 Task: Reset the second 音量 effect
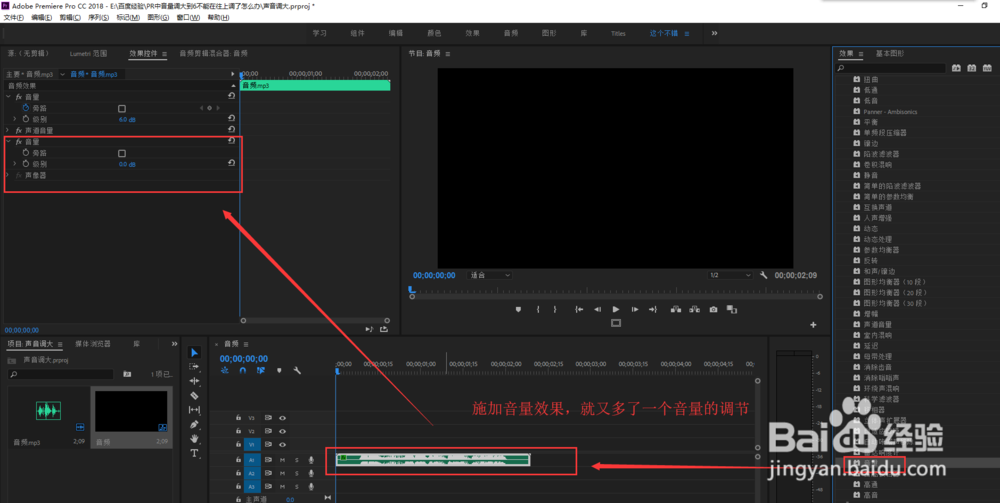[x=232, y=142]
